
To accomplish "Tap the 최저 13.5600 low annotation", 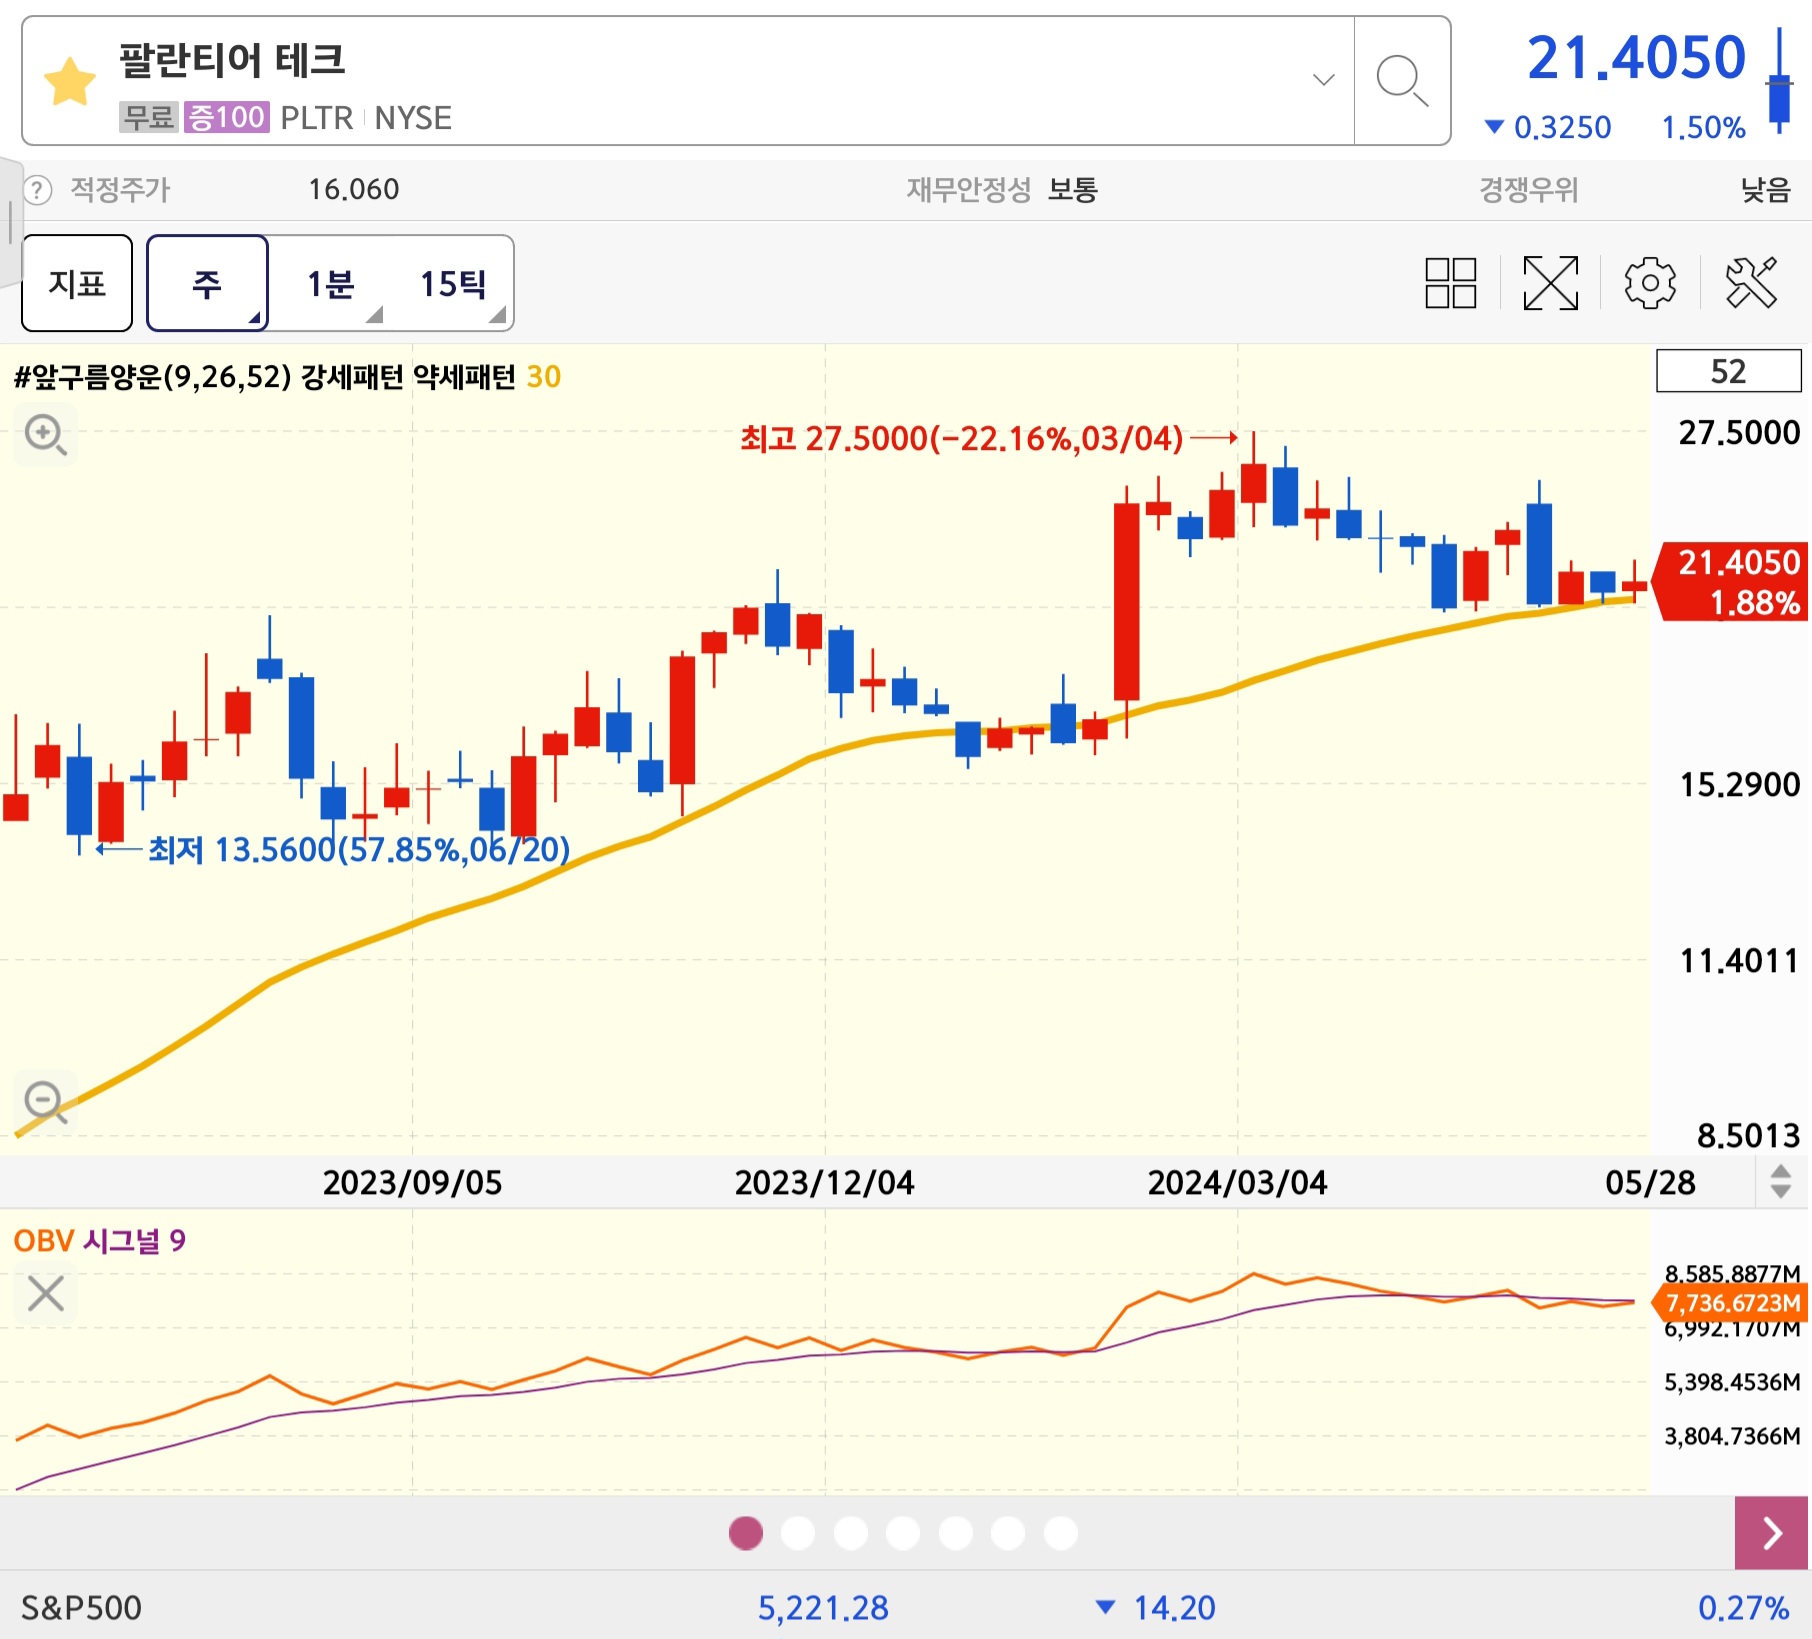I will click(x=359, y=850).
